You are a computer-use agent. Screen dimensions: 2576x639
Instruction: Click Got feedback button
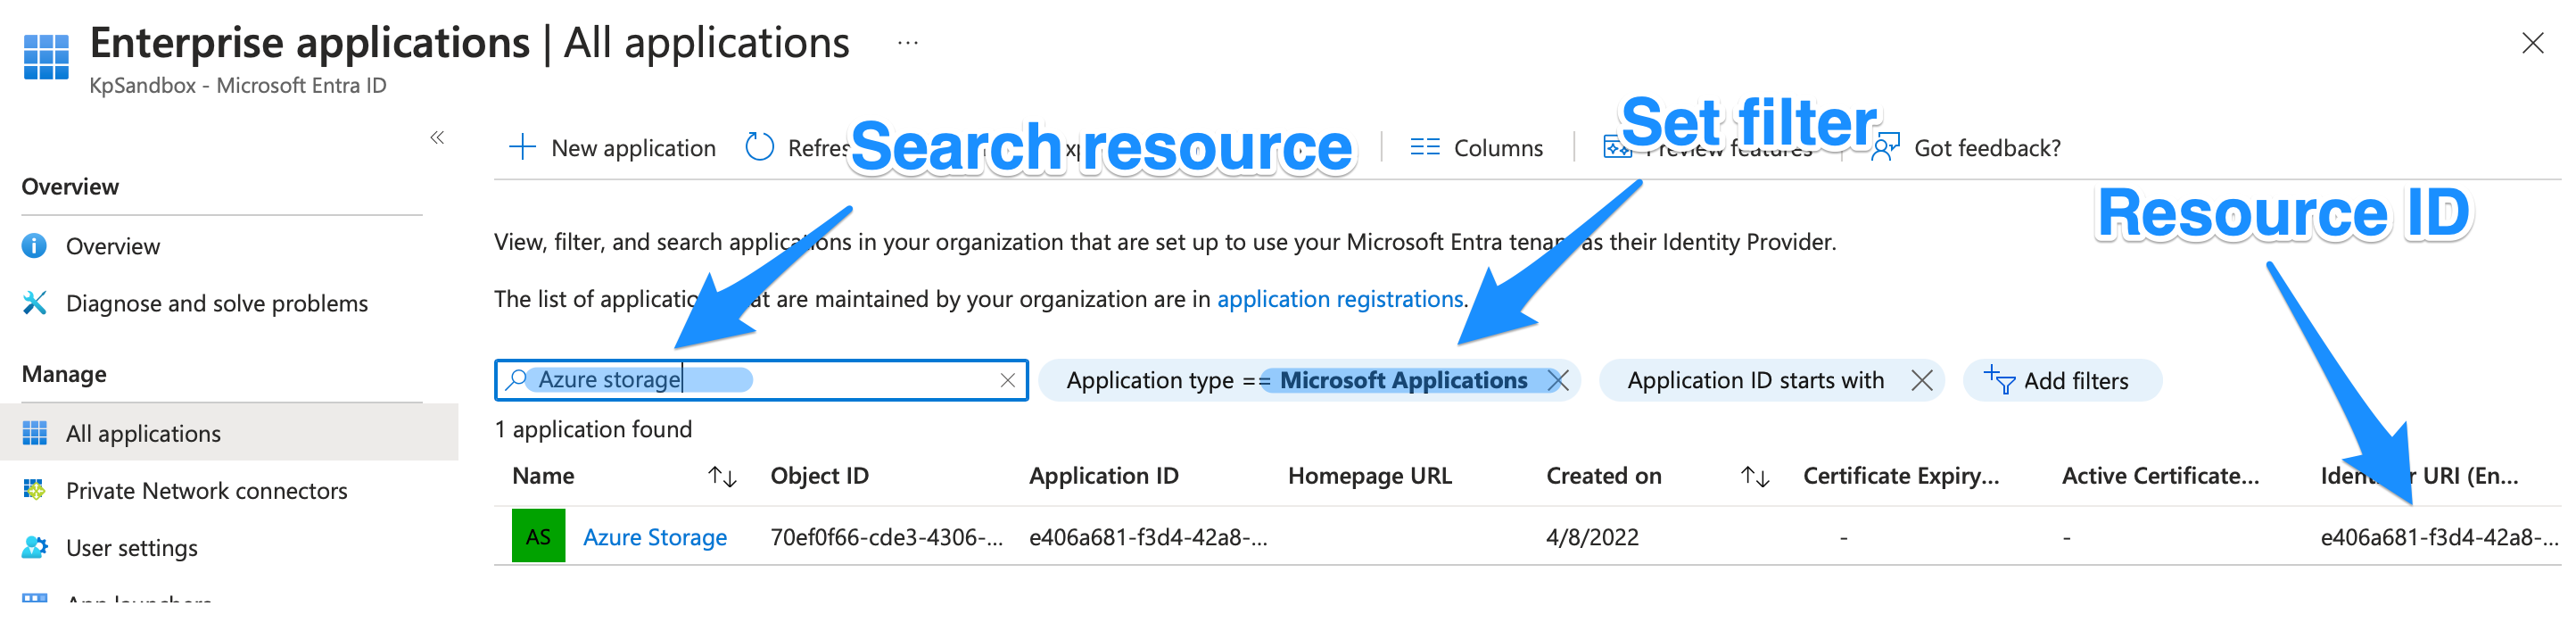coord(1967,148)
